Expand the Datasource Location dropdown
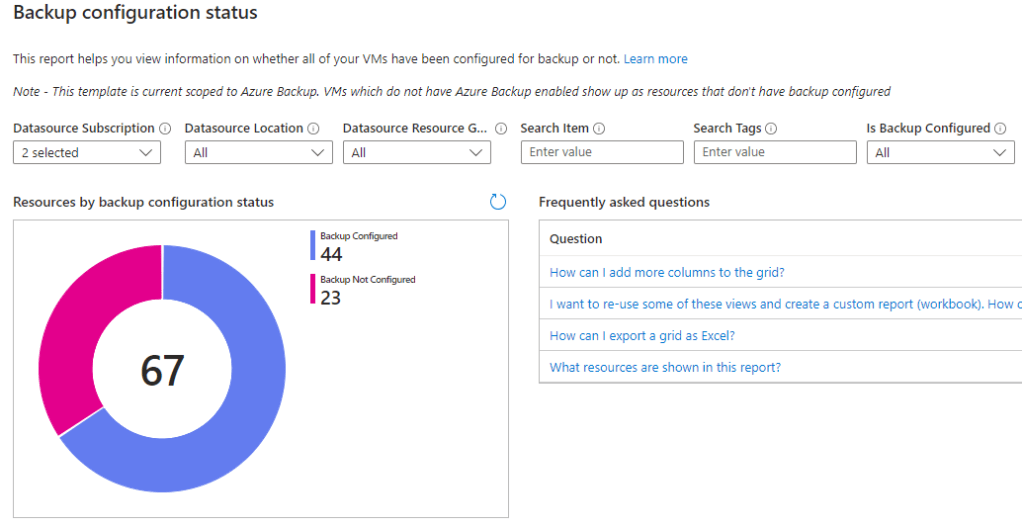1022x527 pixels. point(259,153)
